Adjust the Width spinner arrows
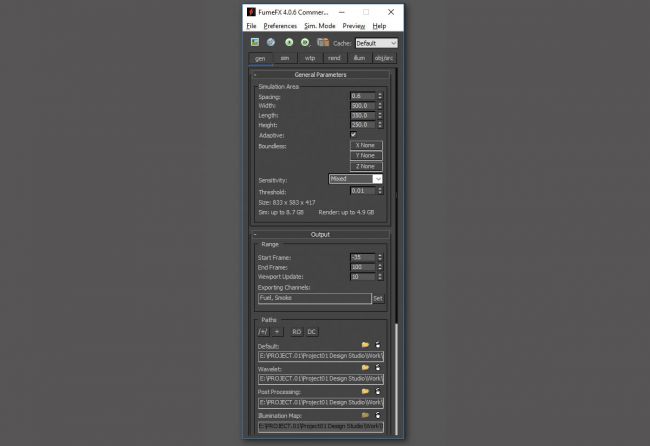Image resolution: width=650 pixels, height=446 pixels. 380,106
